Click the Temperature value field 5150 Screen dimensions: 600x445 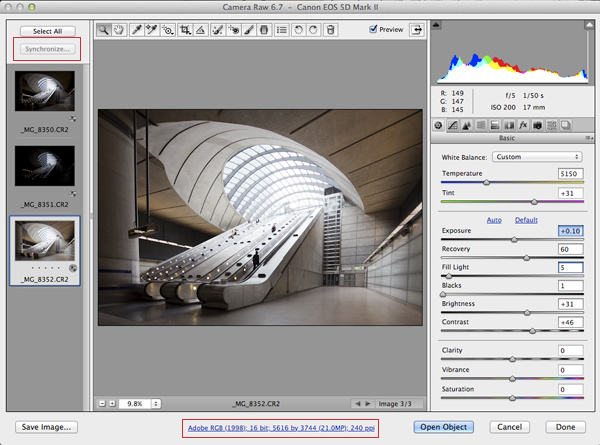pos(571,174)
